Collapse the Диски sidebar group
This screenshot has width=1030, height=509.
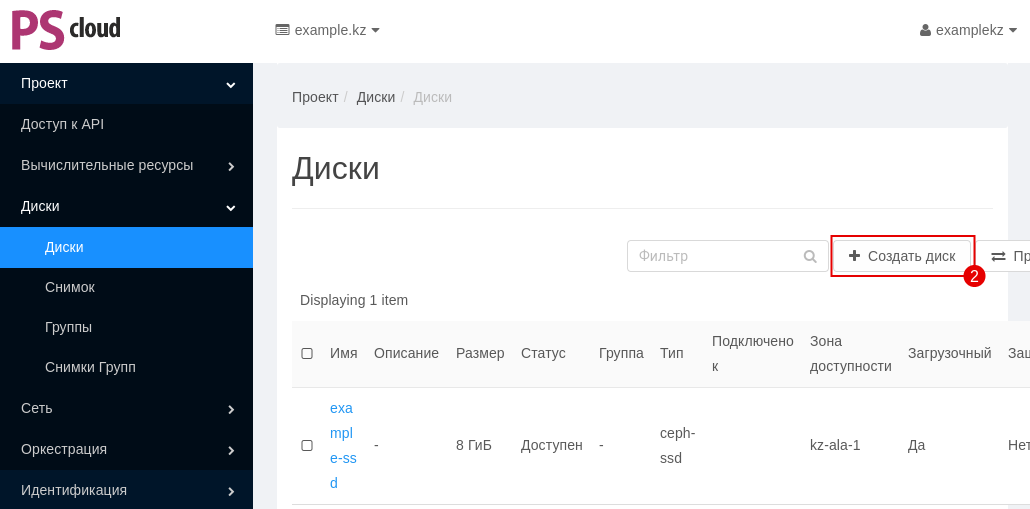pos(126,206)
